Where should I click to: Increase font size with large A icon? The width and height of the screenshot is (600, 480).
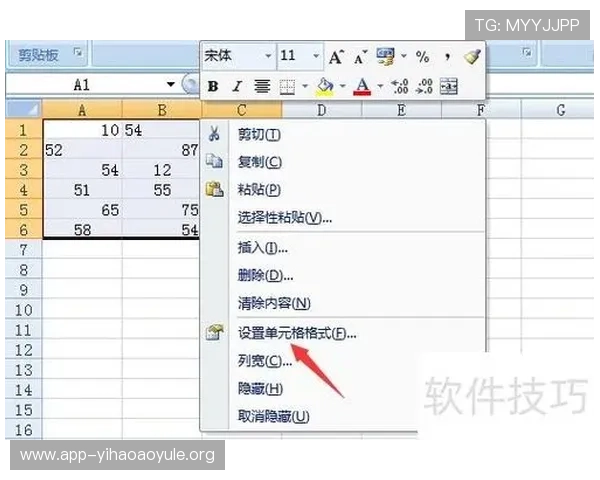tap(336, 57)
